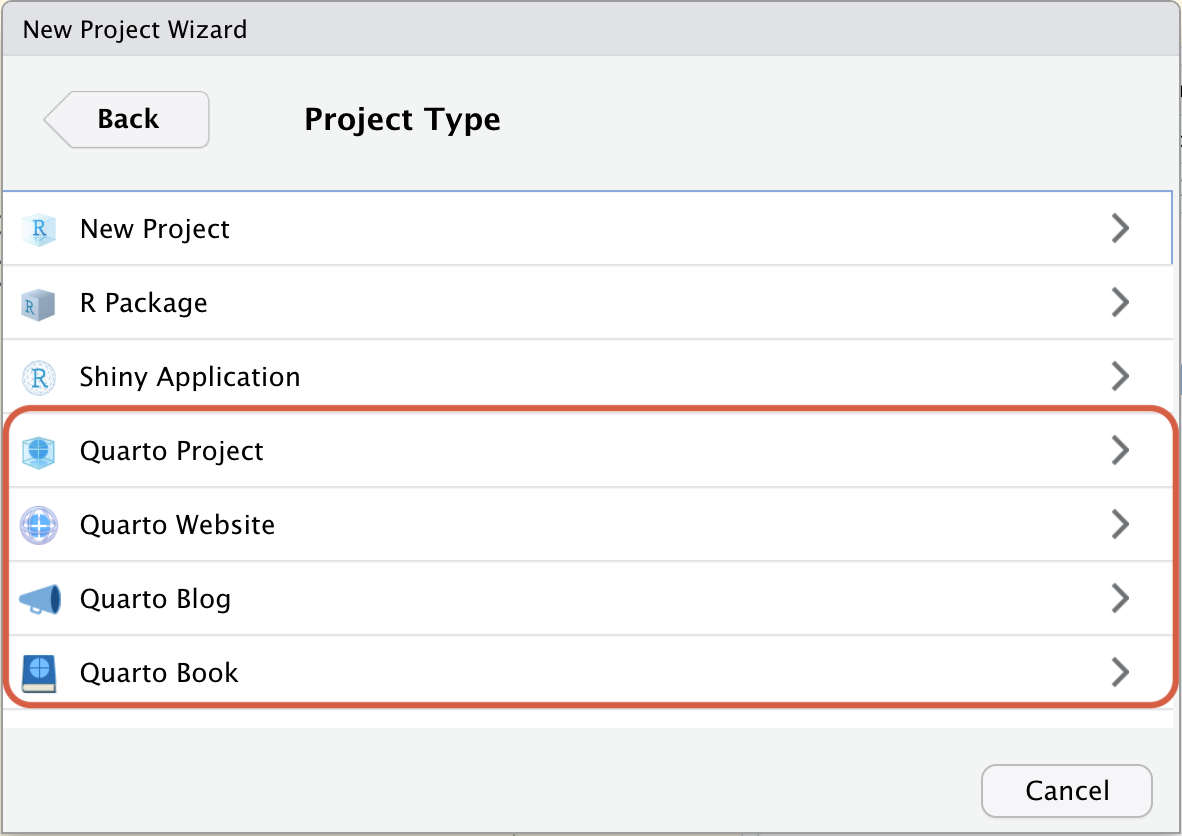Click the New Project R cube icon

point(40,229)
